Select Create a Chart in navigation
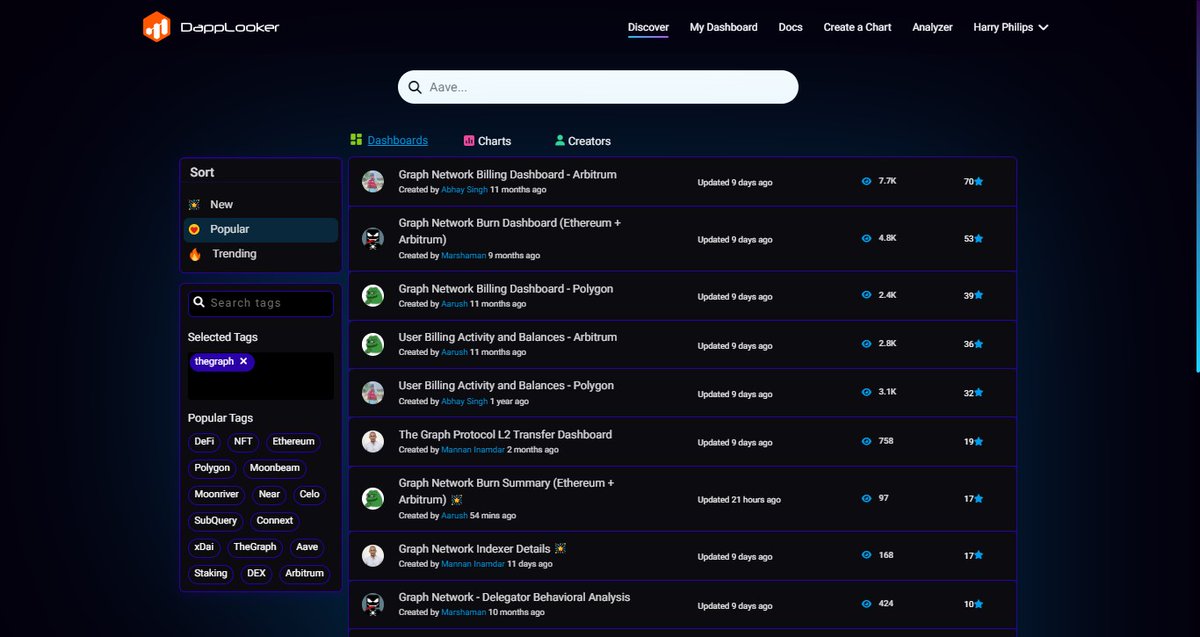The image size is (1200, 637). [x=857, y=27]
